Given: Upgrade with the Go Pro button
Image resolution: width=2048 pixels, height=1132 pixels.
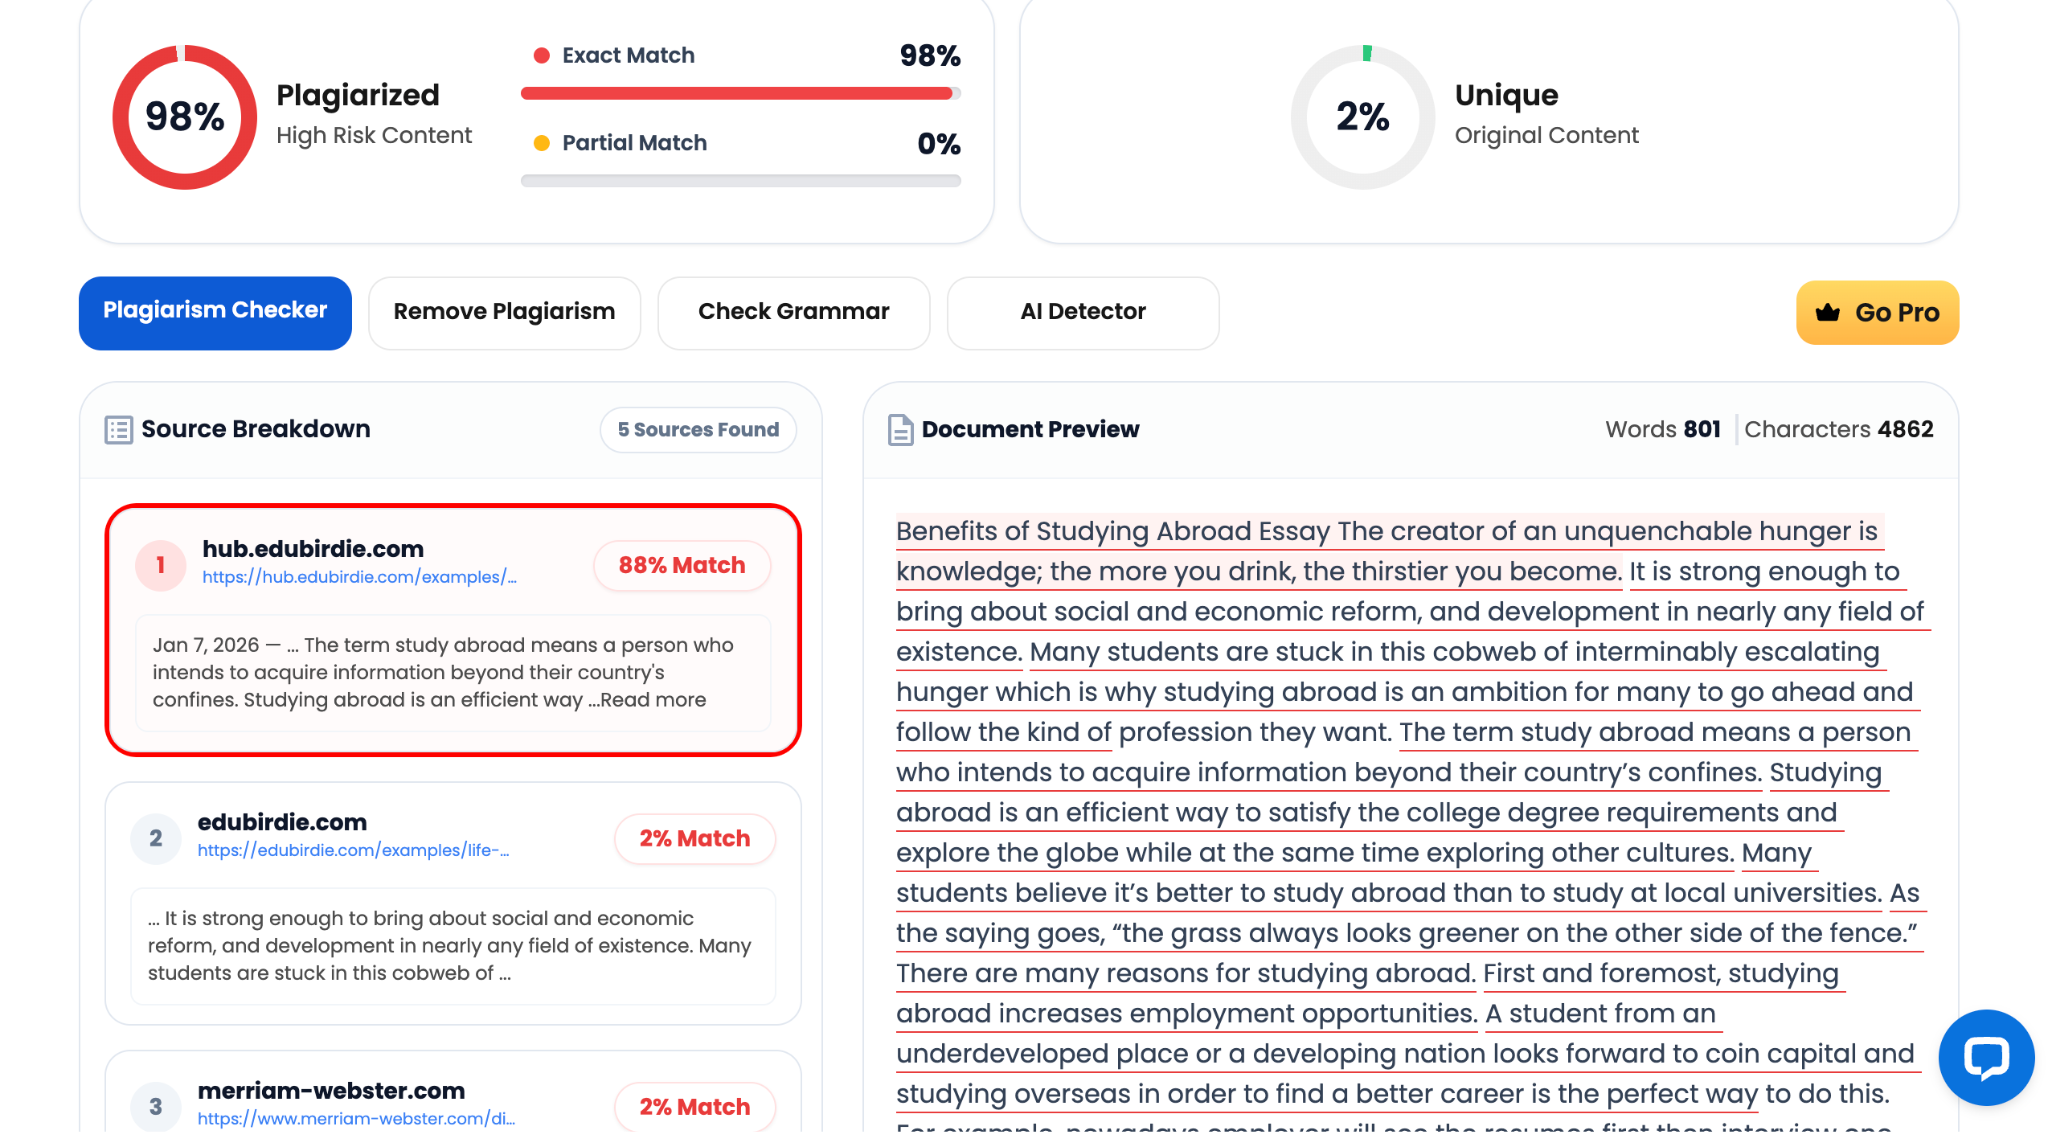Looking at the screenshot, I should [1877, 313].
